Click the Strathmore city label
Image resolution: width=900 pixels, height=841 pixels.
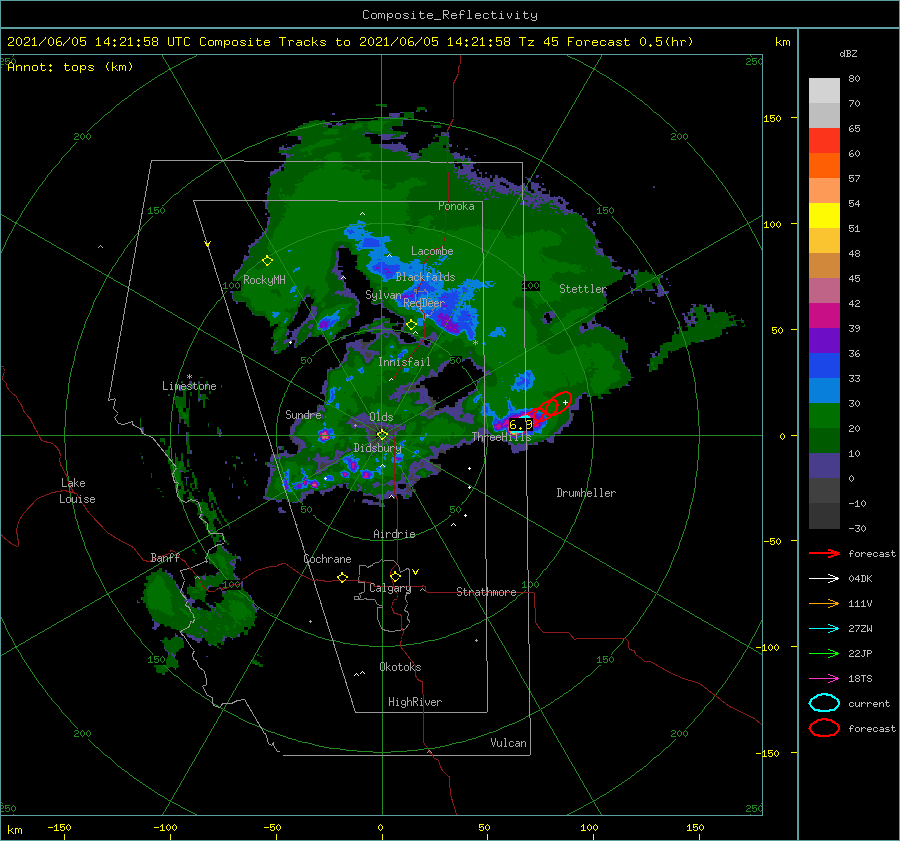pos(486,592)
